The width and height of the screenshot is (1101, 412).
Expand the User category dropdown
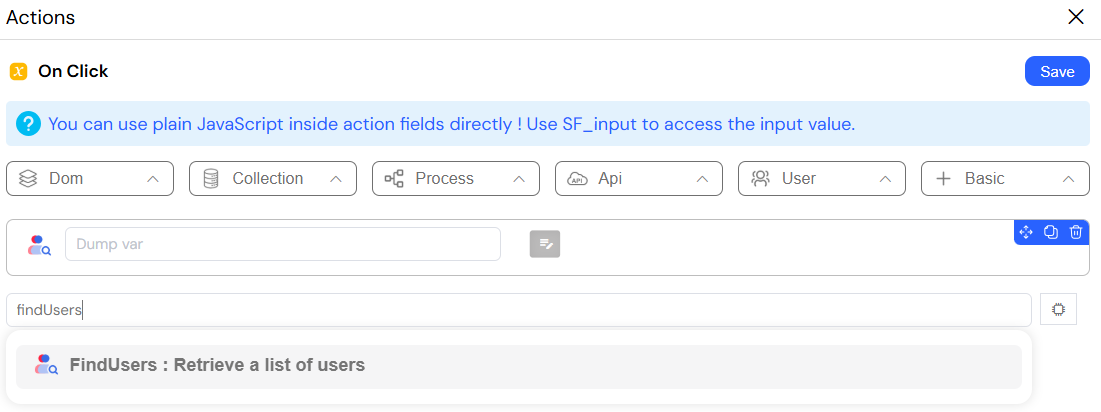(822, 179)
